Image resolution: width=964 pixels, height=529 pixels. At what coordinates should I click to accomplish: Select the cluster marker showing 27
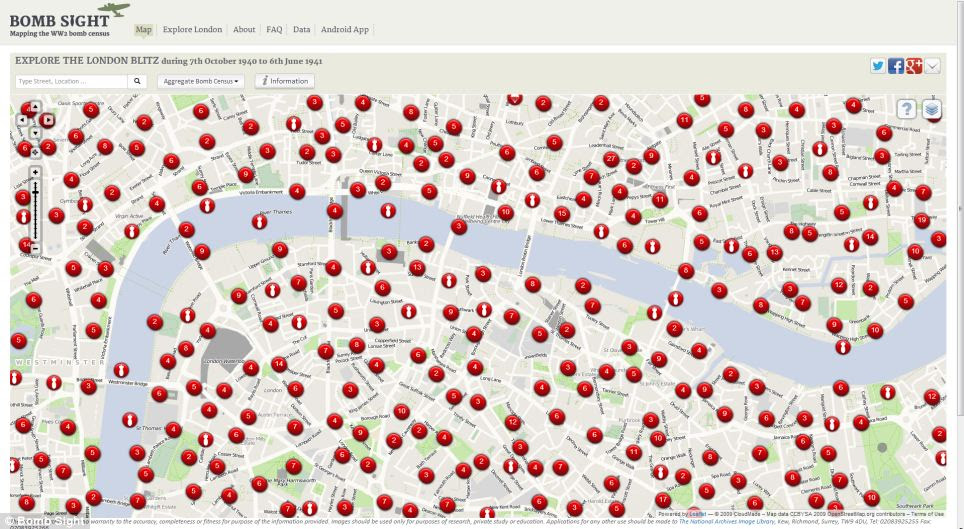pos(610,159)
